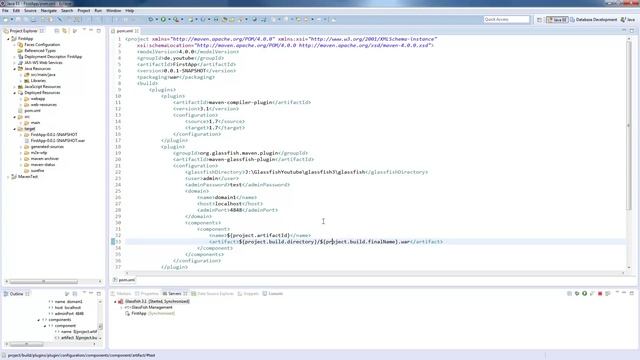Open the Source menu
Viewport: 640px width, 360px height.
pyautogui.click(x=30, y=11)
